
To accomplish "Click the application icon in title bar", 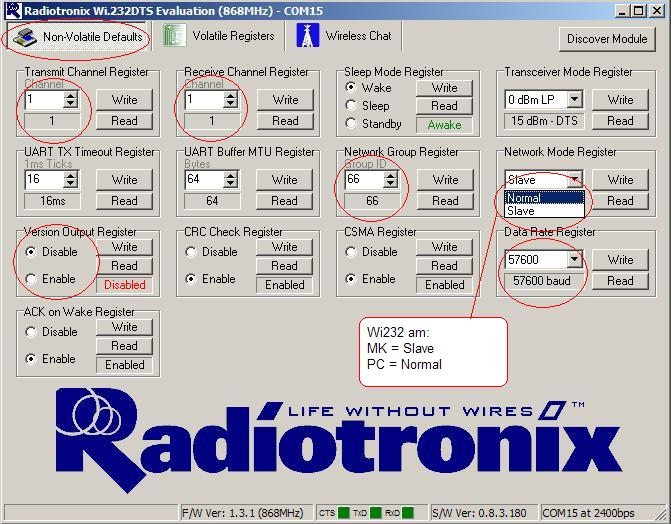I will click(x=10, y=9).
